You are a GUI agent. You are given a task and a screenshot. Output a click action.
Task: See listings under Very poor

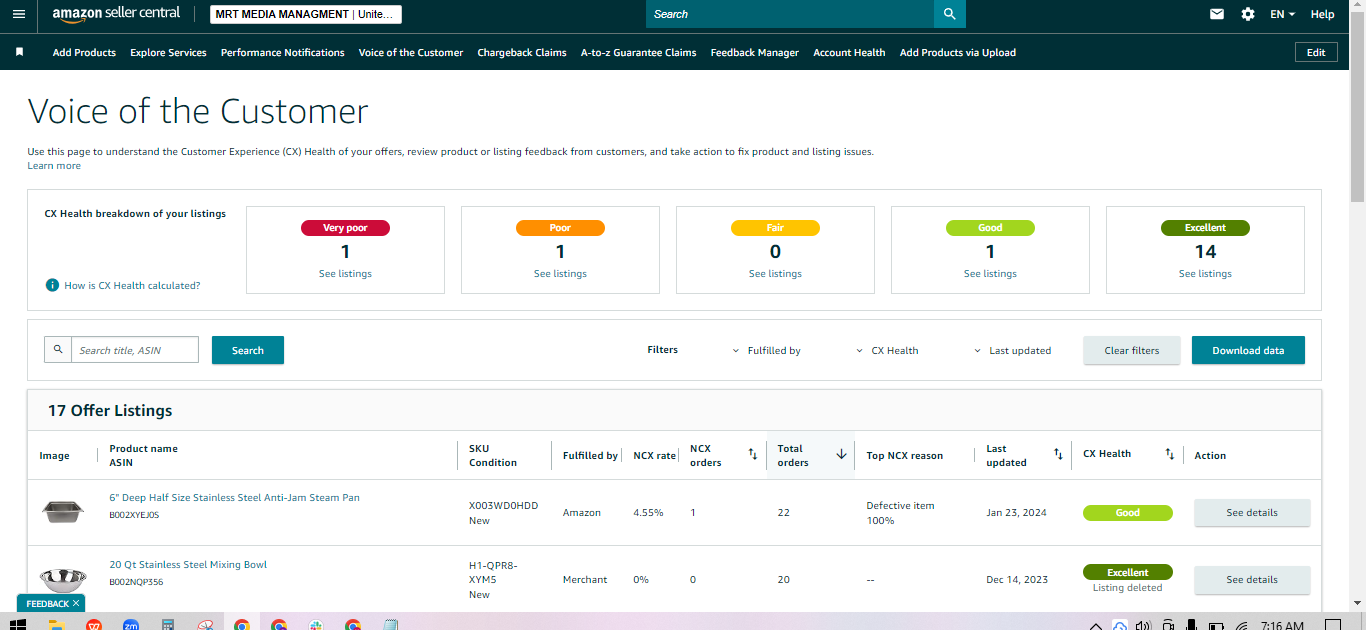point(345,273)
